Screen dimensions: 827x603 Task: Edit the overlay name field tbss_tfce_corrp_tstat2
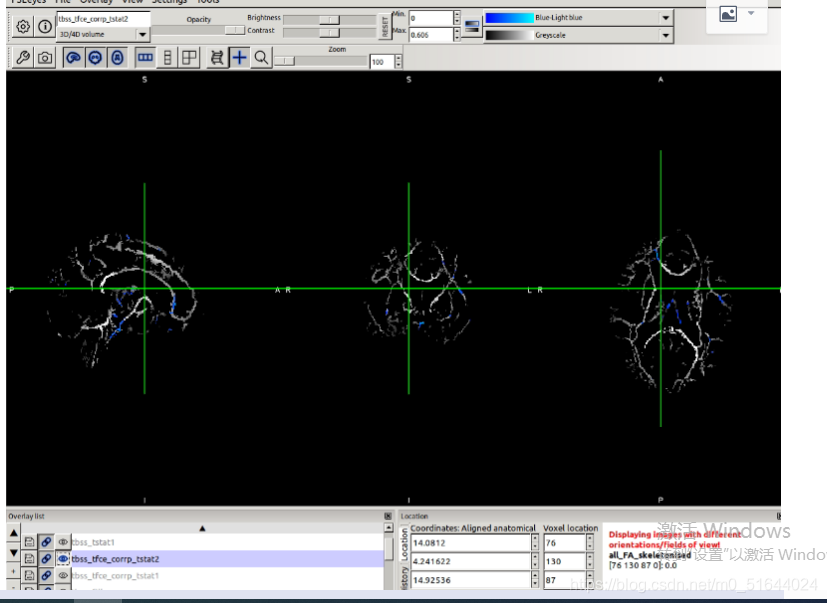(x=103, y=19)
